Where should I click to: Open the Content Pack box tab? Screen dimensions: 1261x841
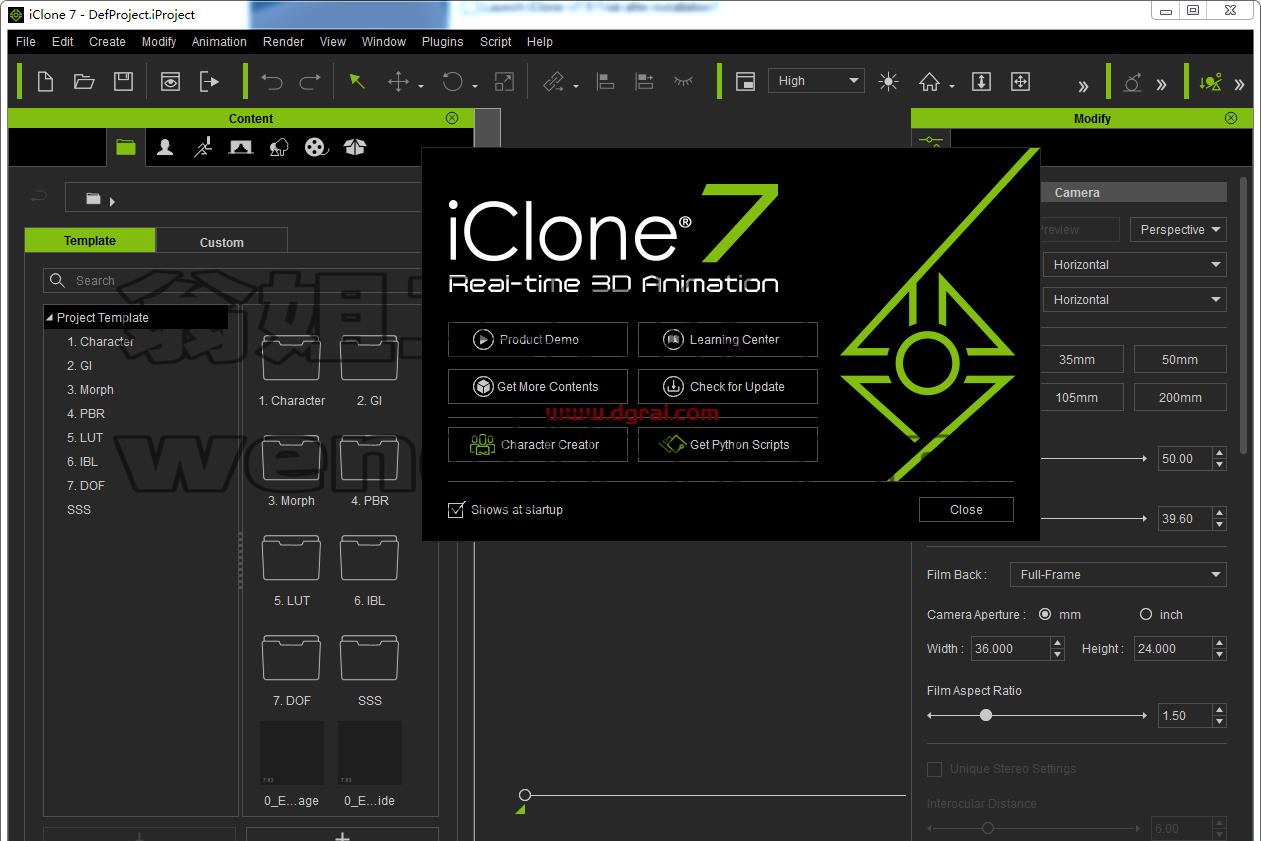coord(354,147)
